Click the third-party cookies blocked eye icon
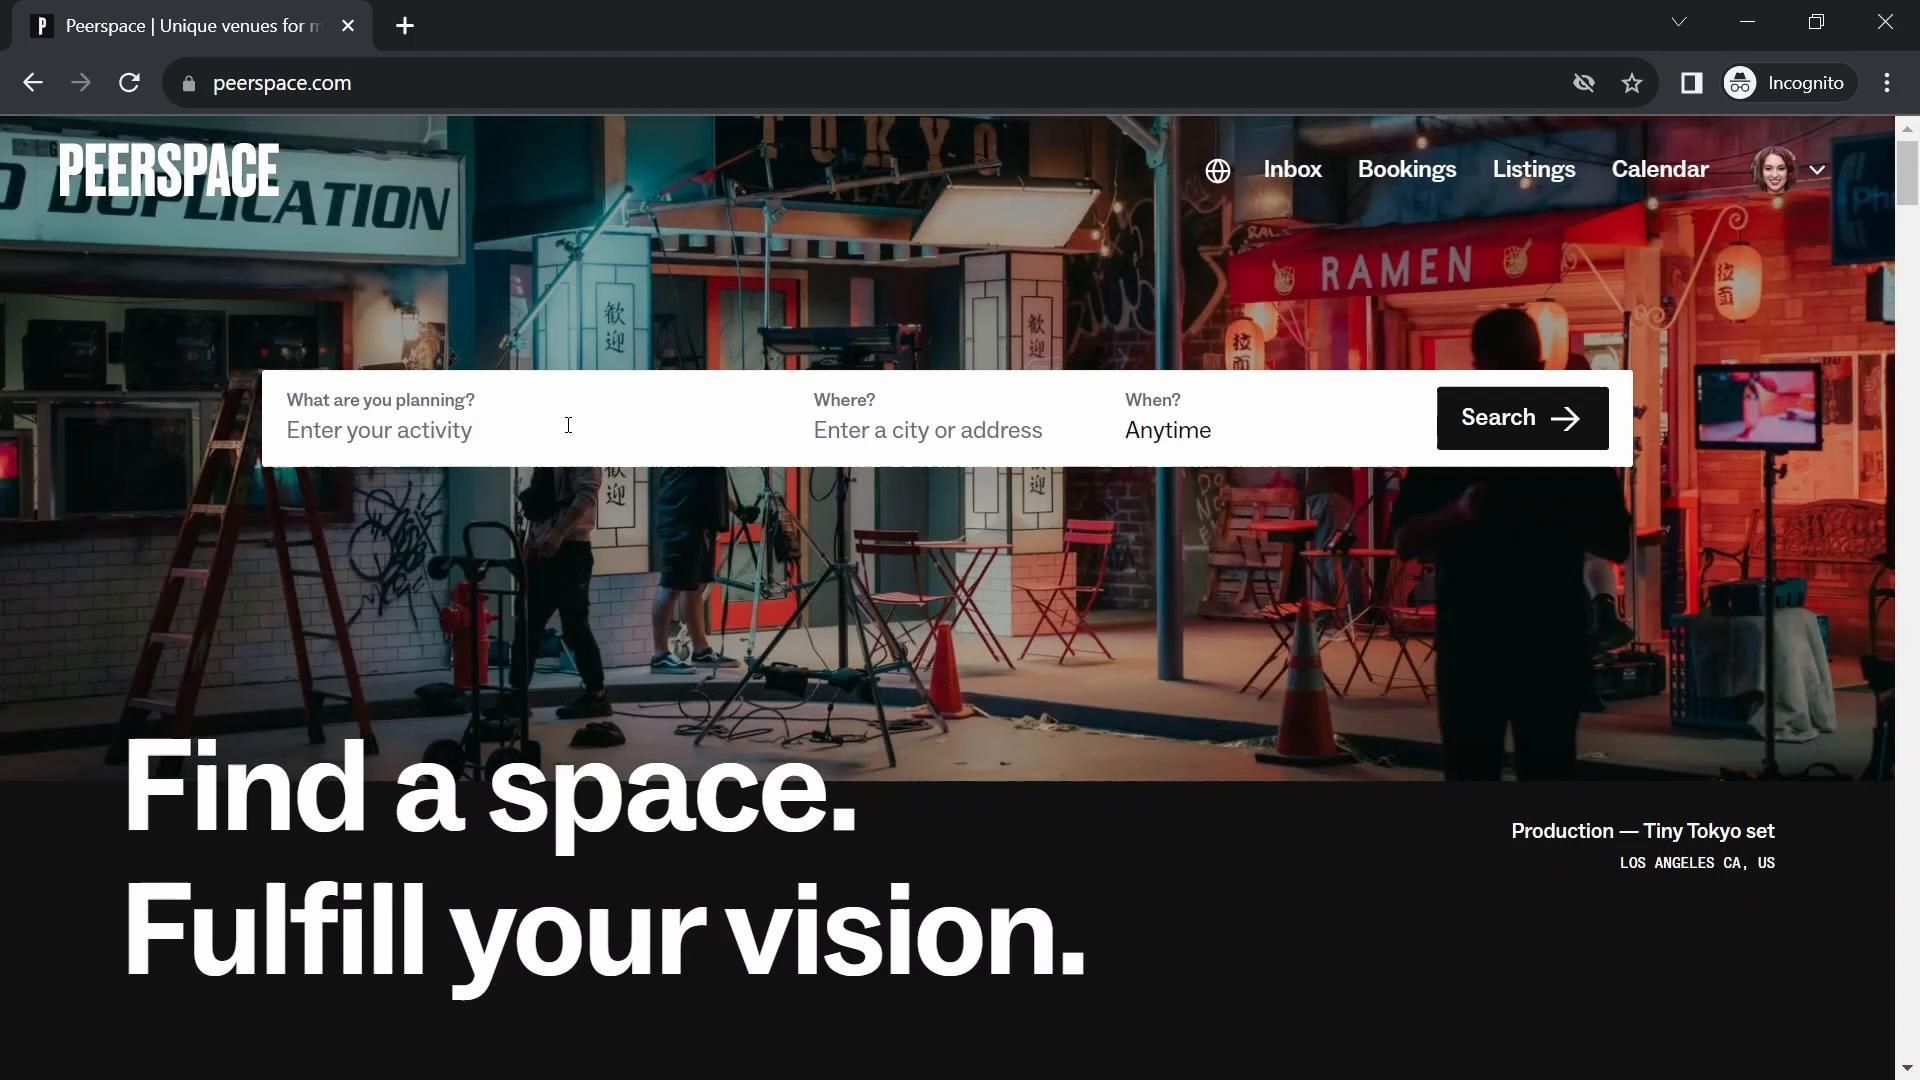The image size is (1920, 1080). pyautogui.click(x=1583, y=83)
